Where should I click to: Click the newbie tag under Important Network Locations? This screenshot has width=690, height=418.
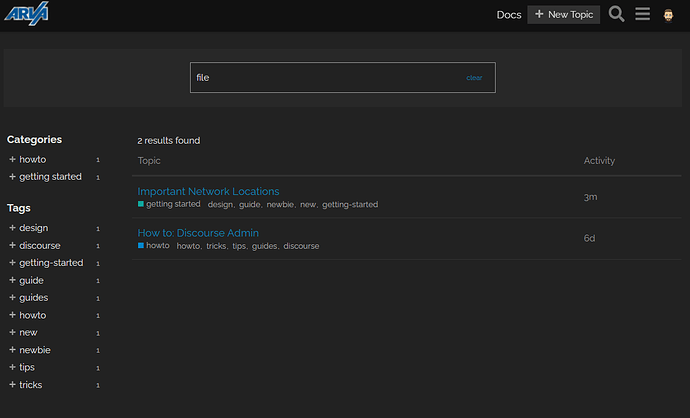tap(280, 205)
